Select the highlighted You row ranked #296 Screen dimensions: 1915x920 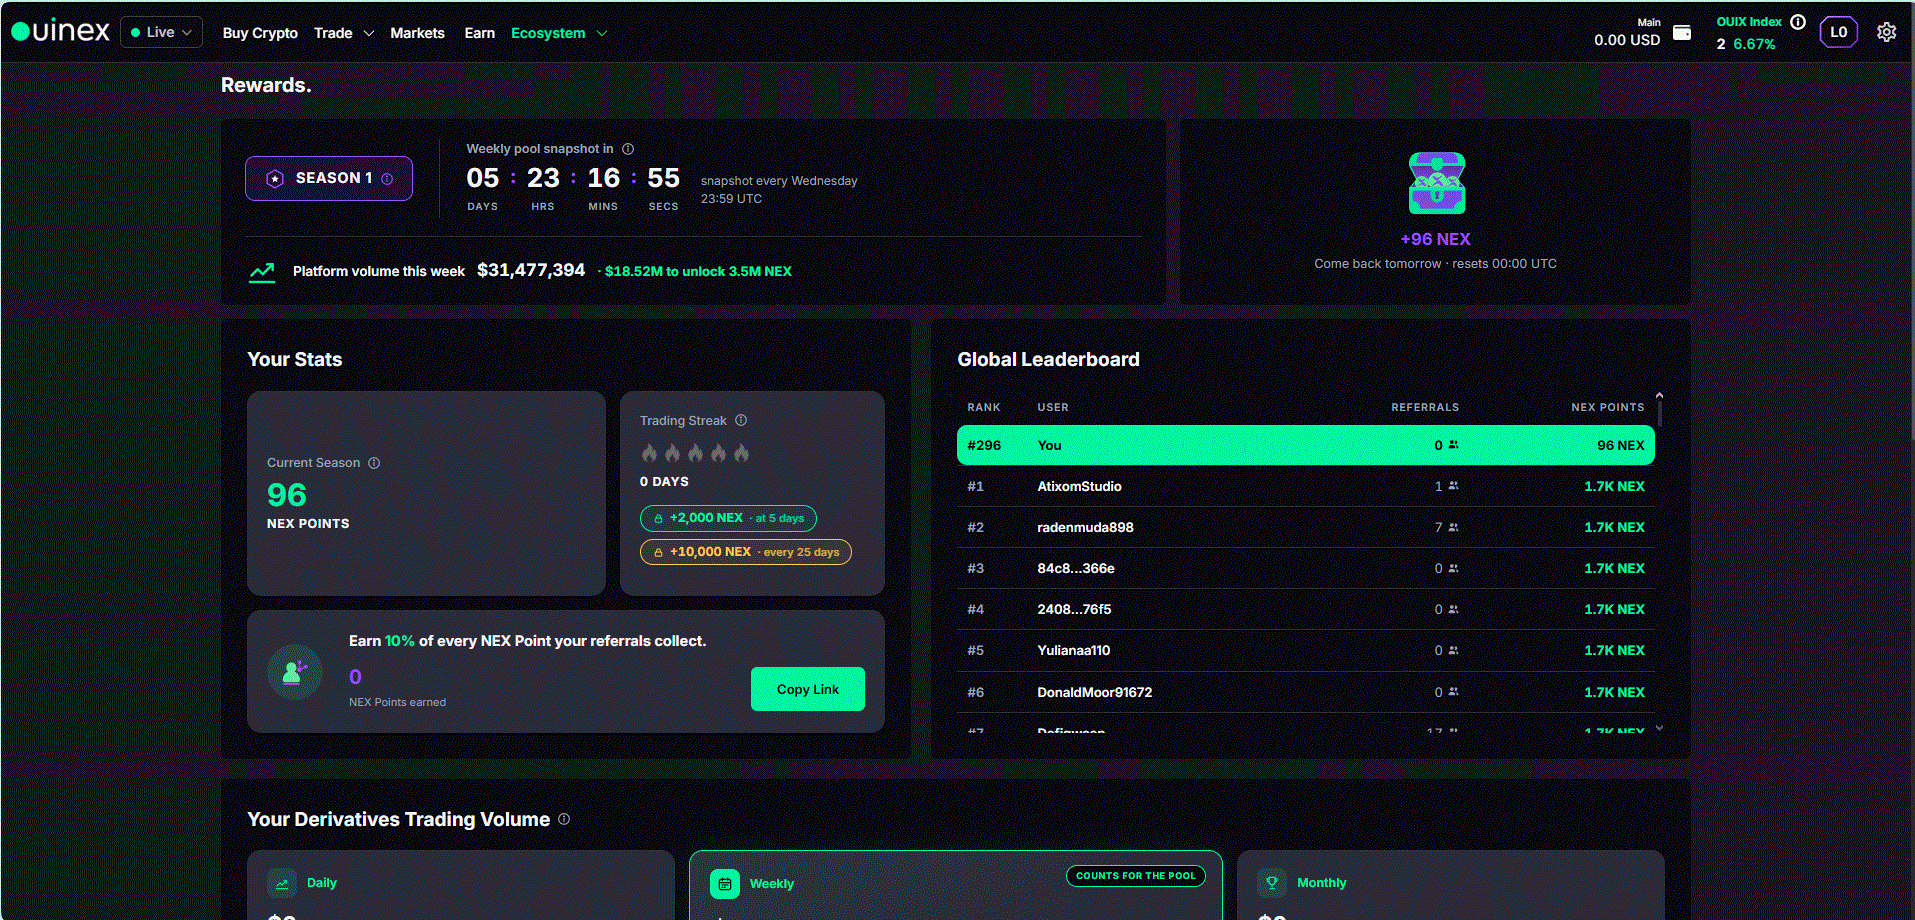coord(1306,445)
